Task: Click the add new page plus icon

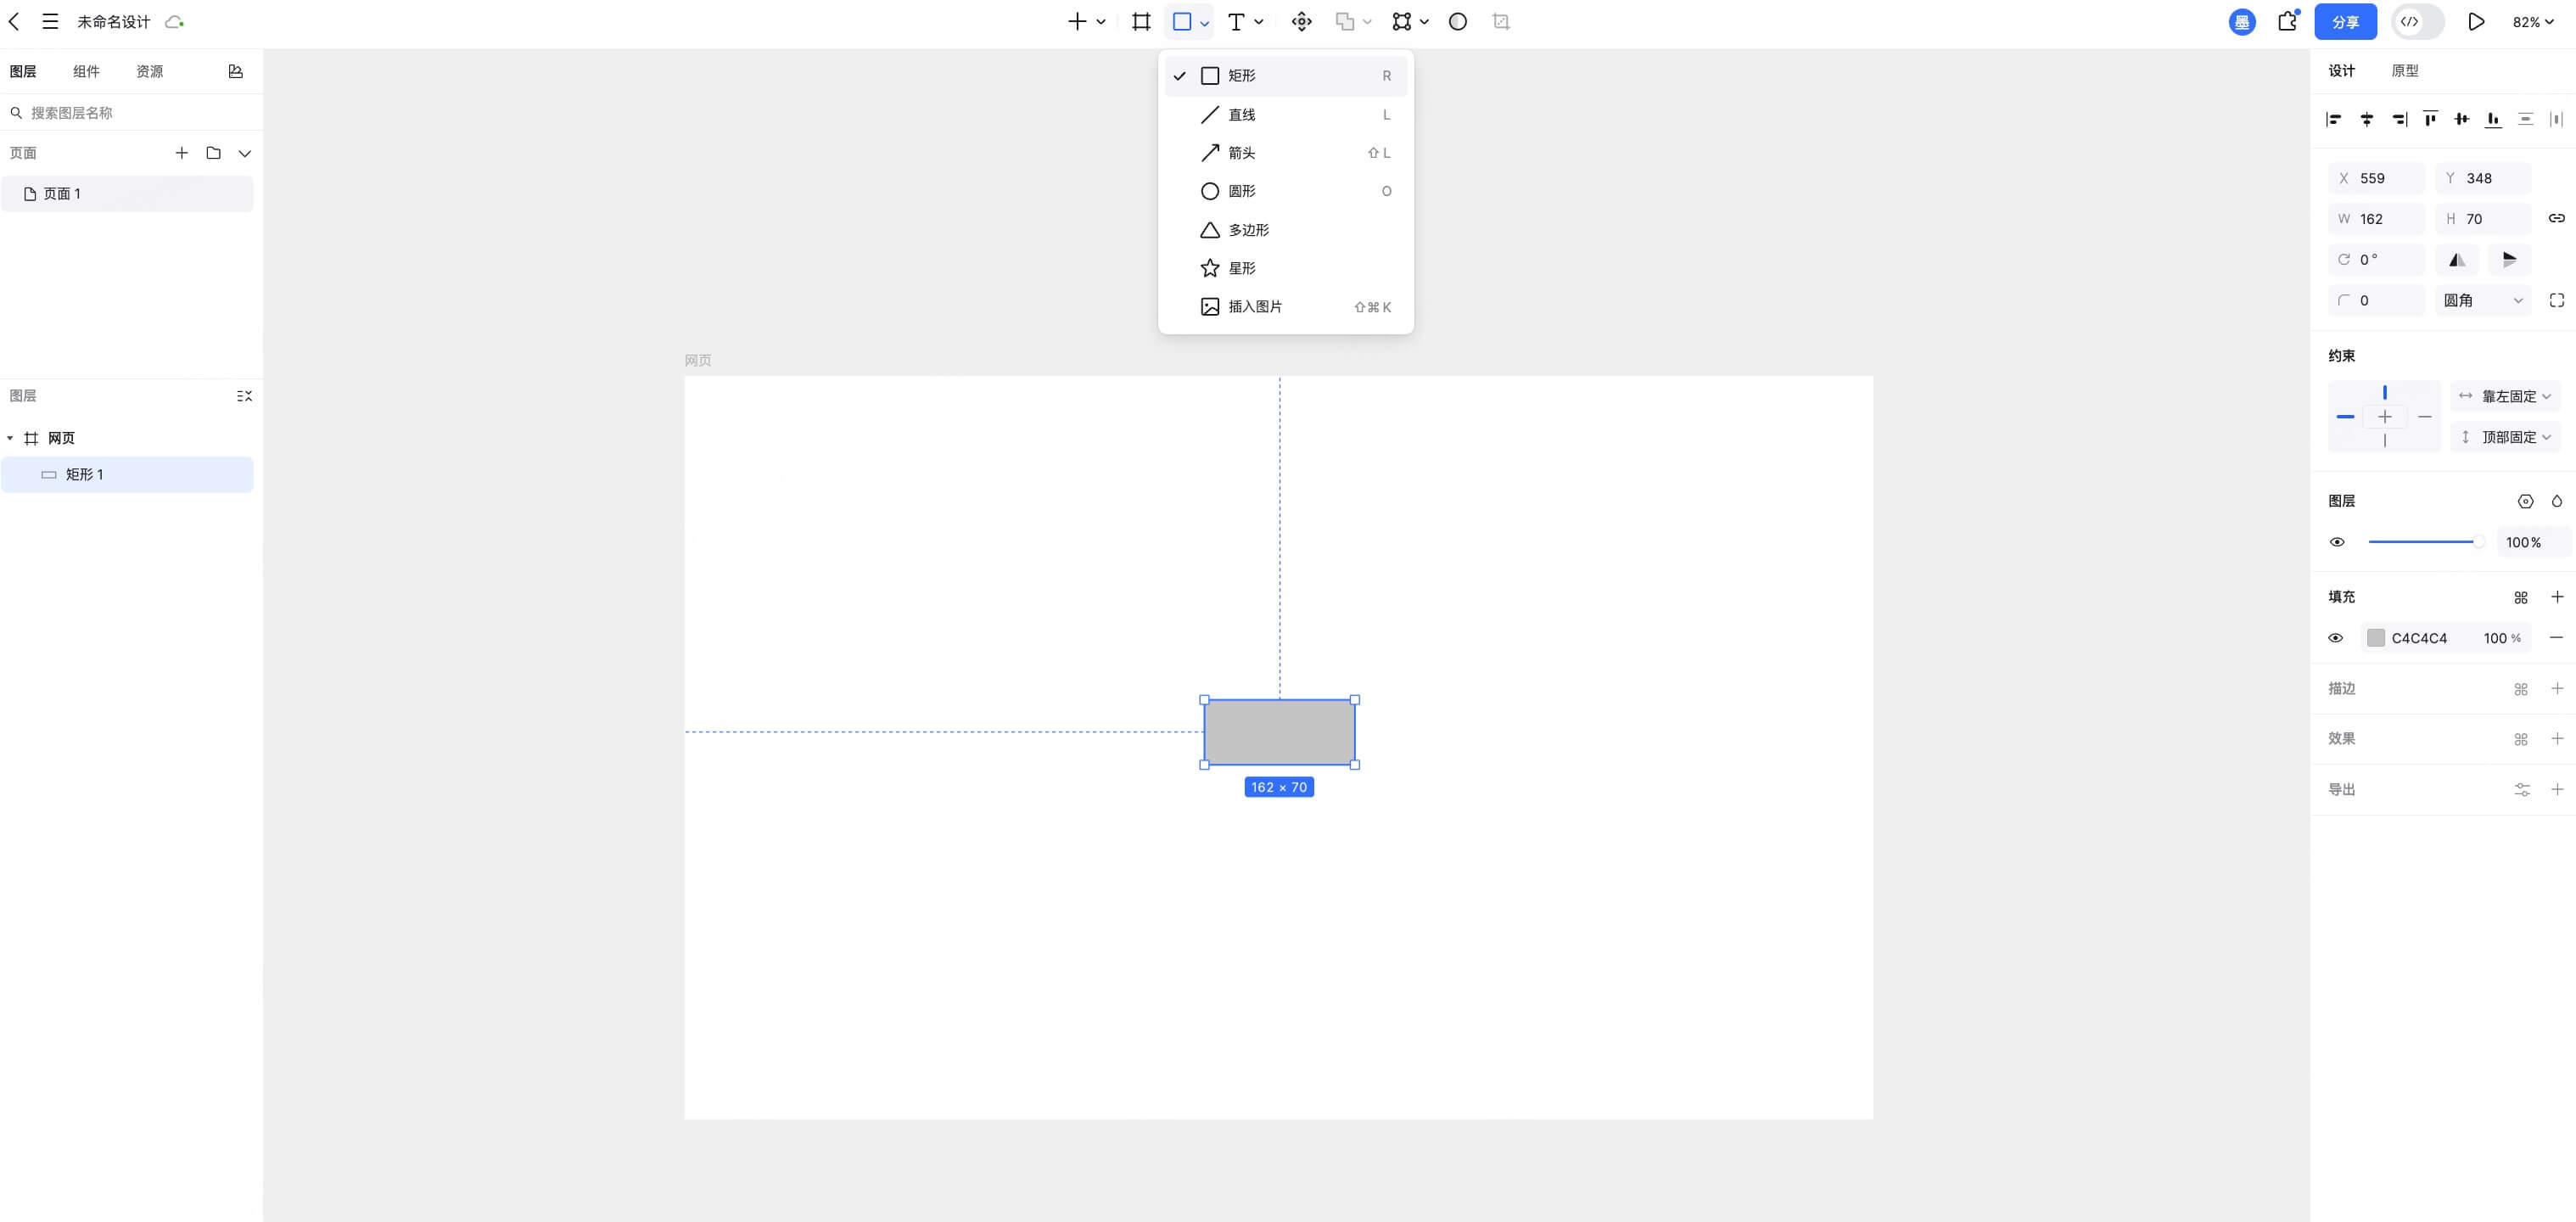Action: point(182,153)
